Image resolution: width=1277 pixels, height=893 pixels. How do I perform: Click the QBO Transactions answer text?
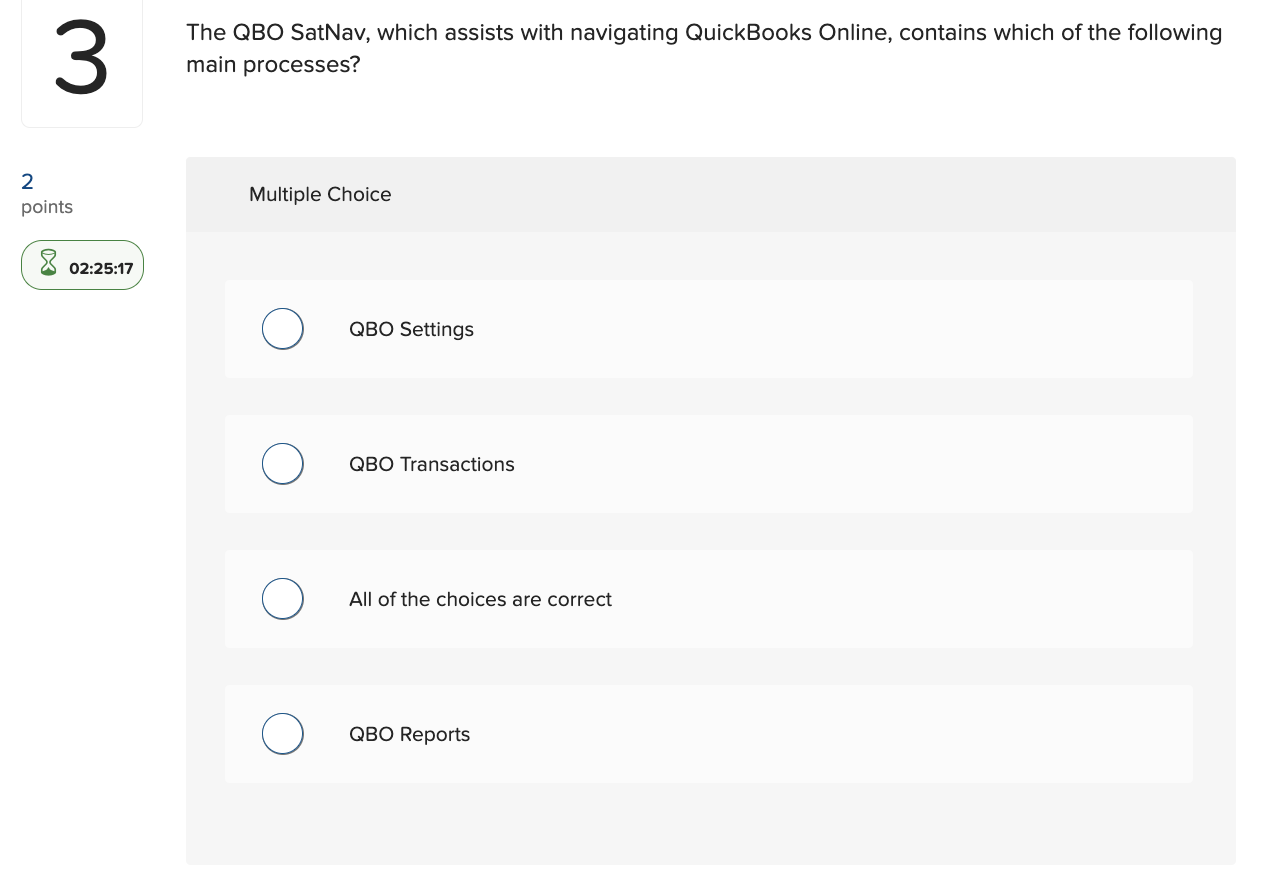432,464
